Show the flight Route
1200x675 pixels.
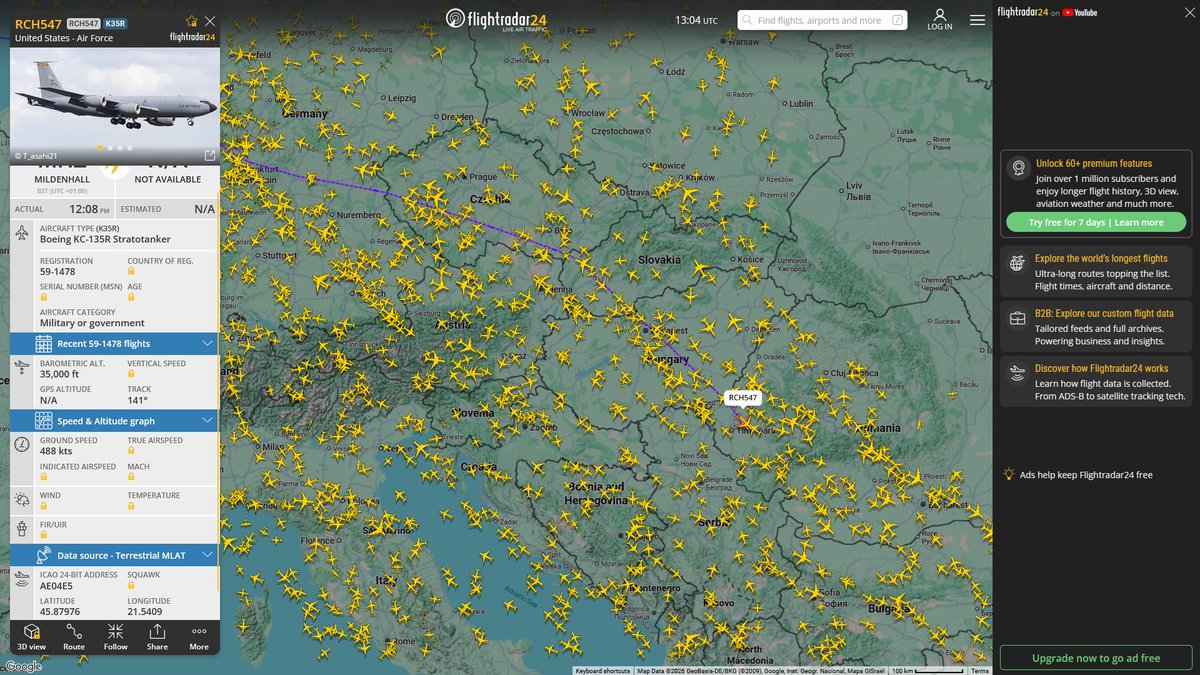pyautogui.click(x=74, y=637)
